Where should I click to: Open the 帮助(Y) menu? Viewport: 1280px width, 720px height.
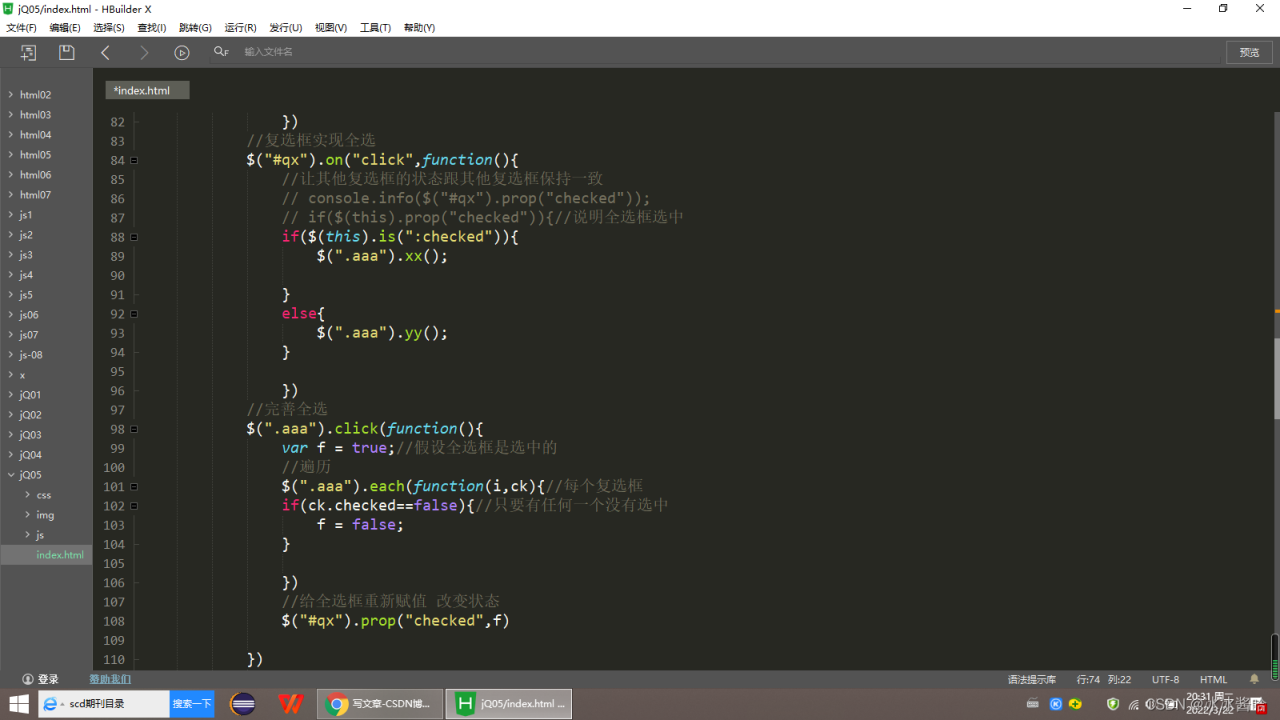click(x=419, y=28)
